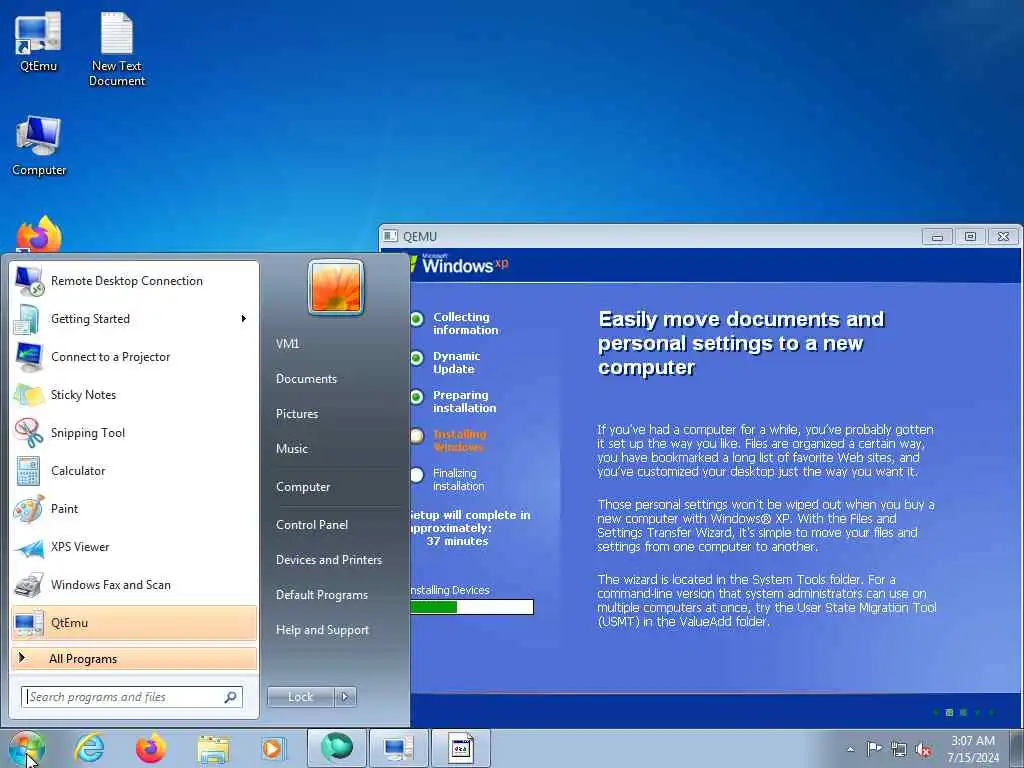The image size is (1024, 768).
Task: Launch the Snipping Tool scissors icon
Action: pyautogui.click(x=29, y=433)
